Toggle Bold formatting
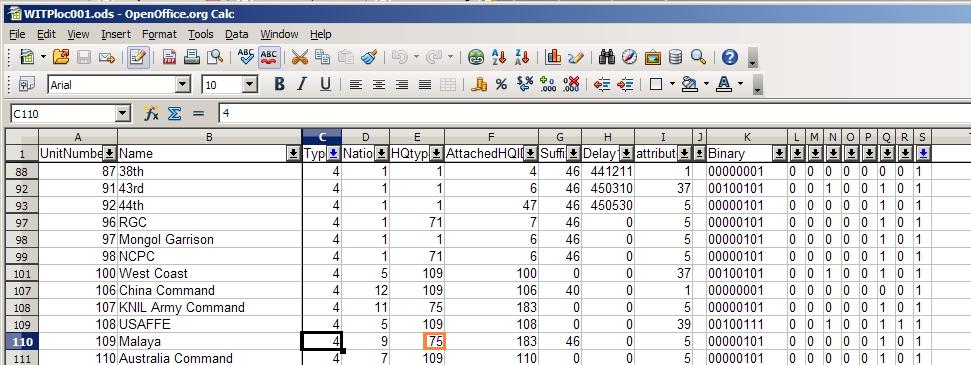Screen dimensions: 971x365 [x=279, y=84]
